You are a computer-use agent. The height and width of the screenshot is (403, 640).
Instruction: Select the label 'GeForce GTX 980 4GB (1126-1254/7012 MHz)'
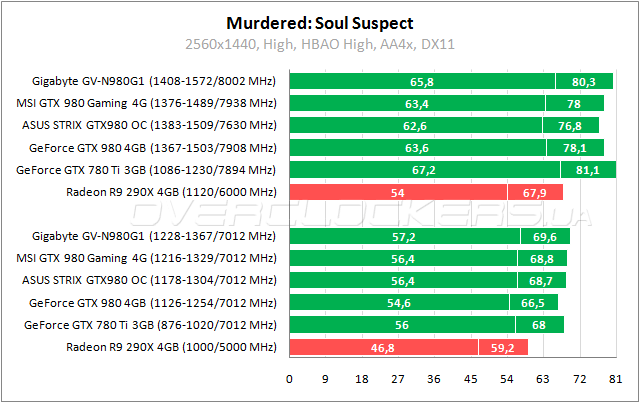pyautogui.click(x=153, y=303)
